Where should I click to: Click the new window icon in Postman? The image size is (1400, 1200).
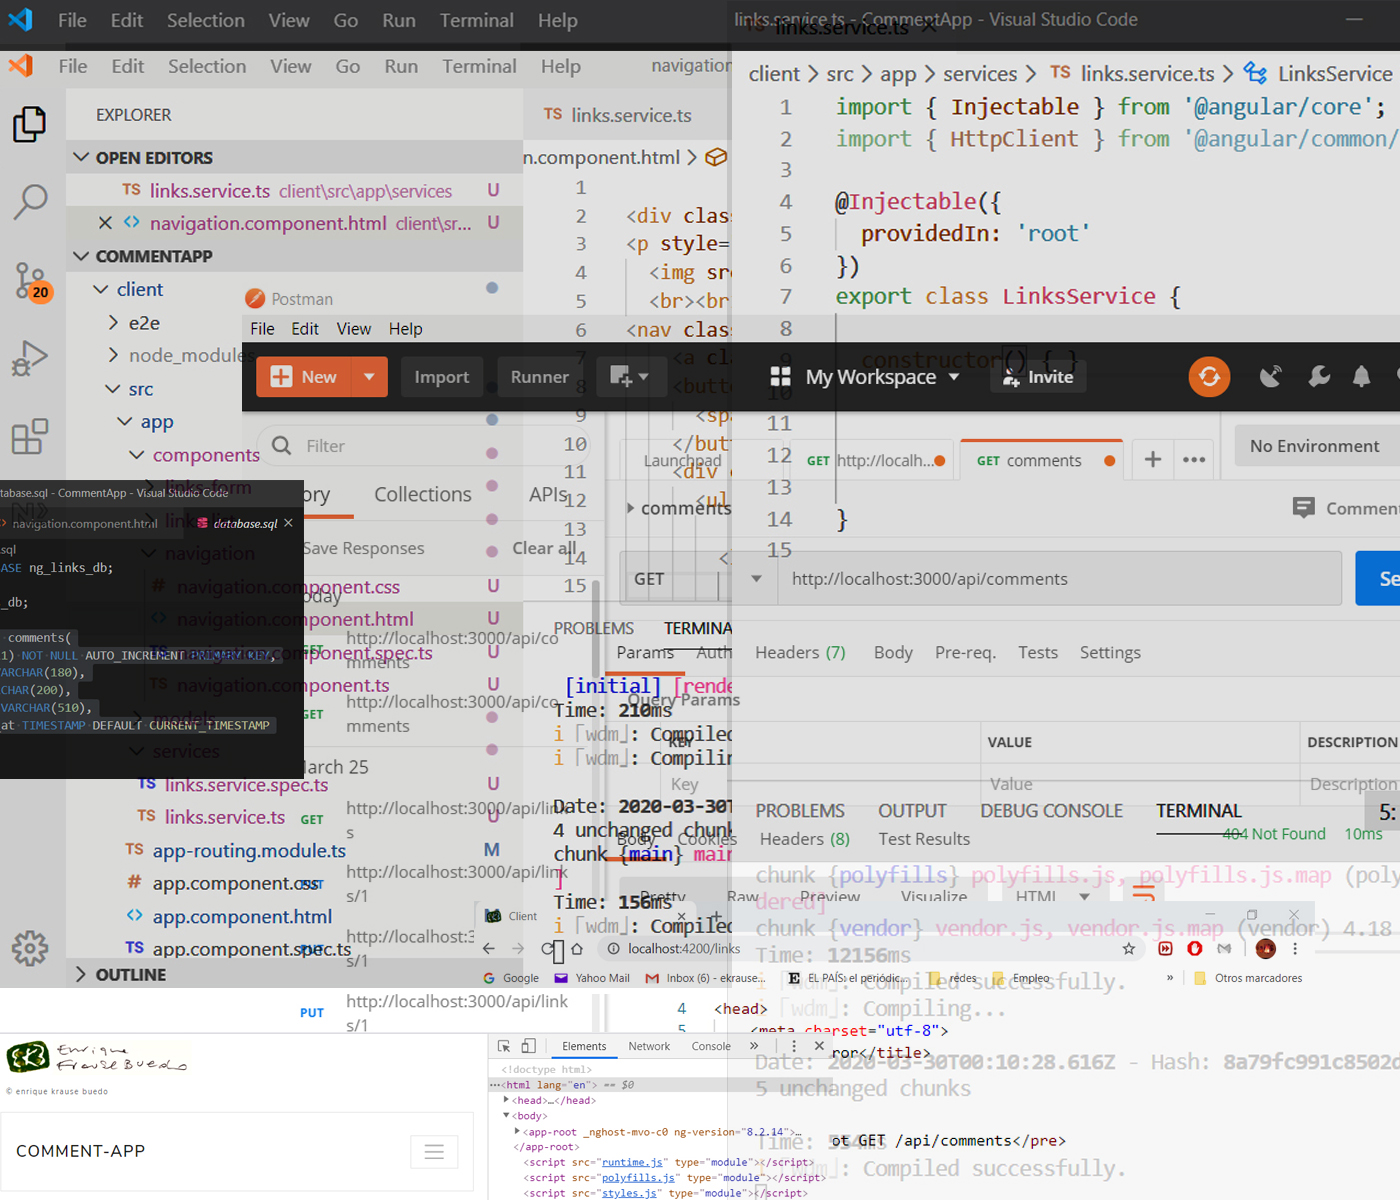click(x=629, y=377)
